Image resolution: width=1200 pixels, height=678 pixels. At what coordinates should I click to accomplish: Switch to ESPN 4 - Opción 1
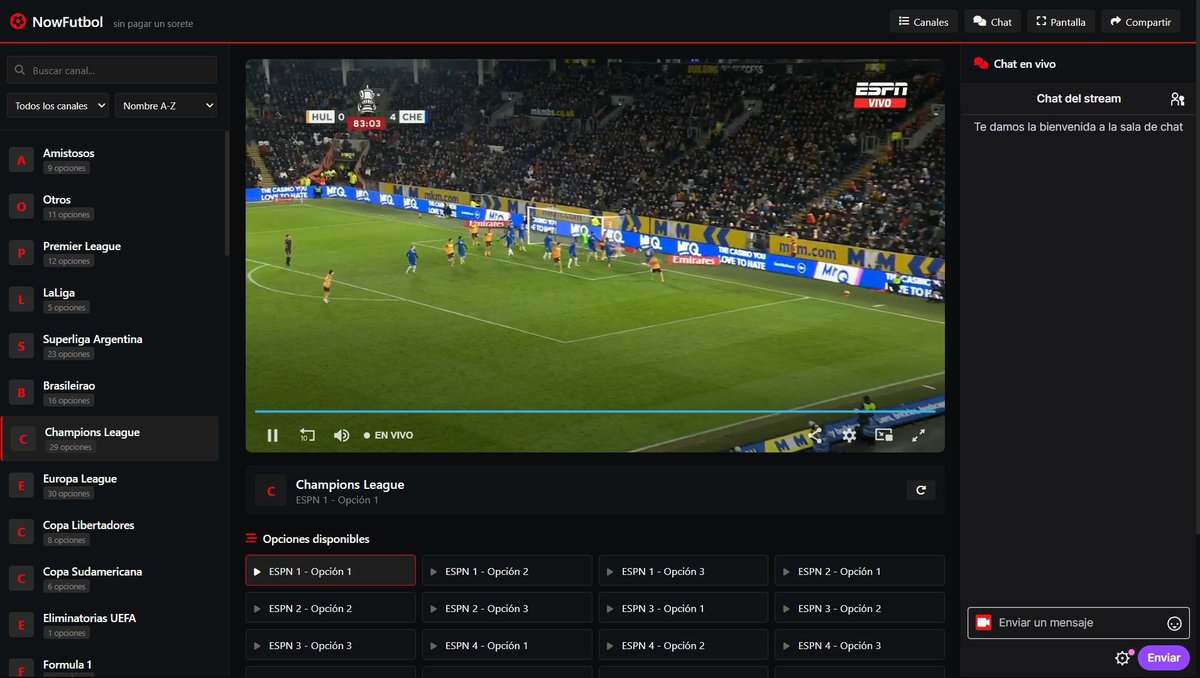(x=507, y=645)
